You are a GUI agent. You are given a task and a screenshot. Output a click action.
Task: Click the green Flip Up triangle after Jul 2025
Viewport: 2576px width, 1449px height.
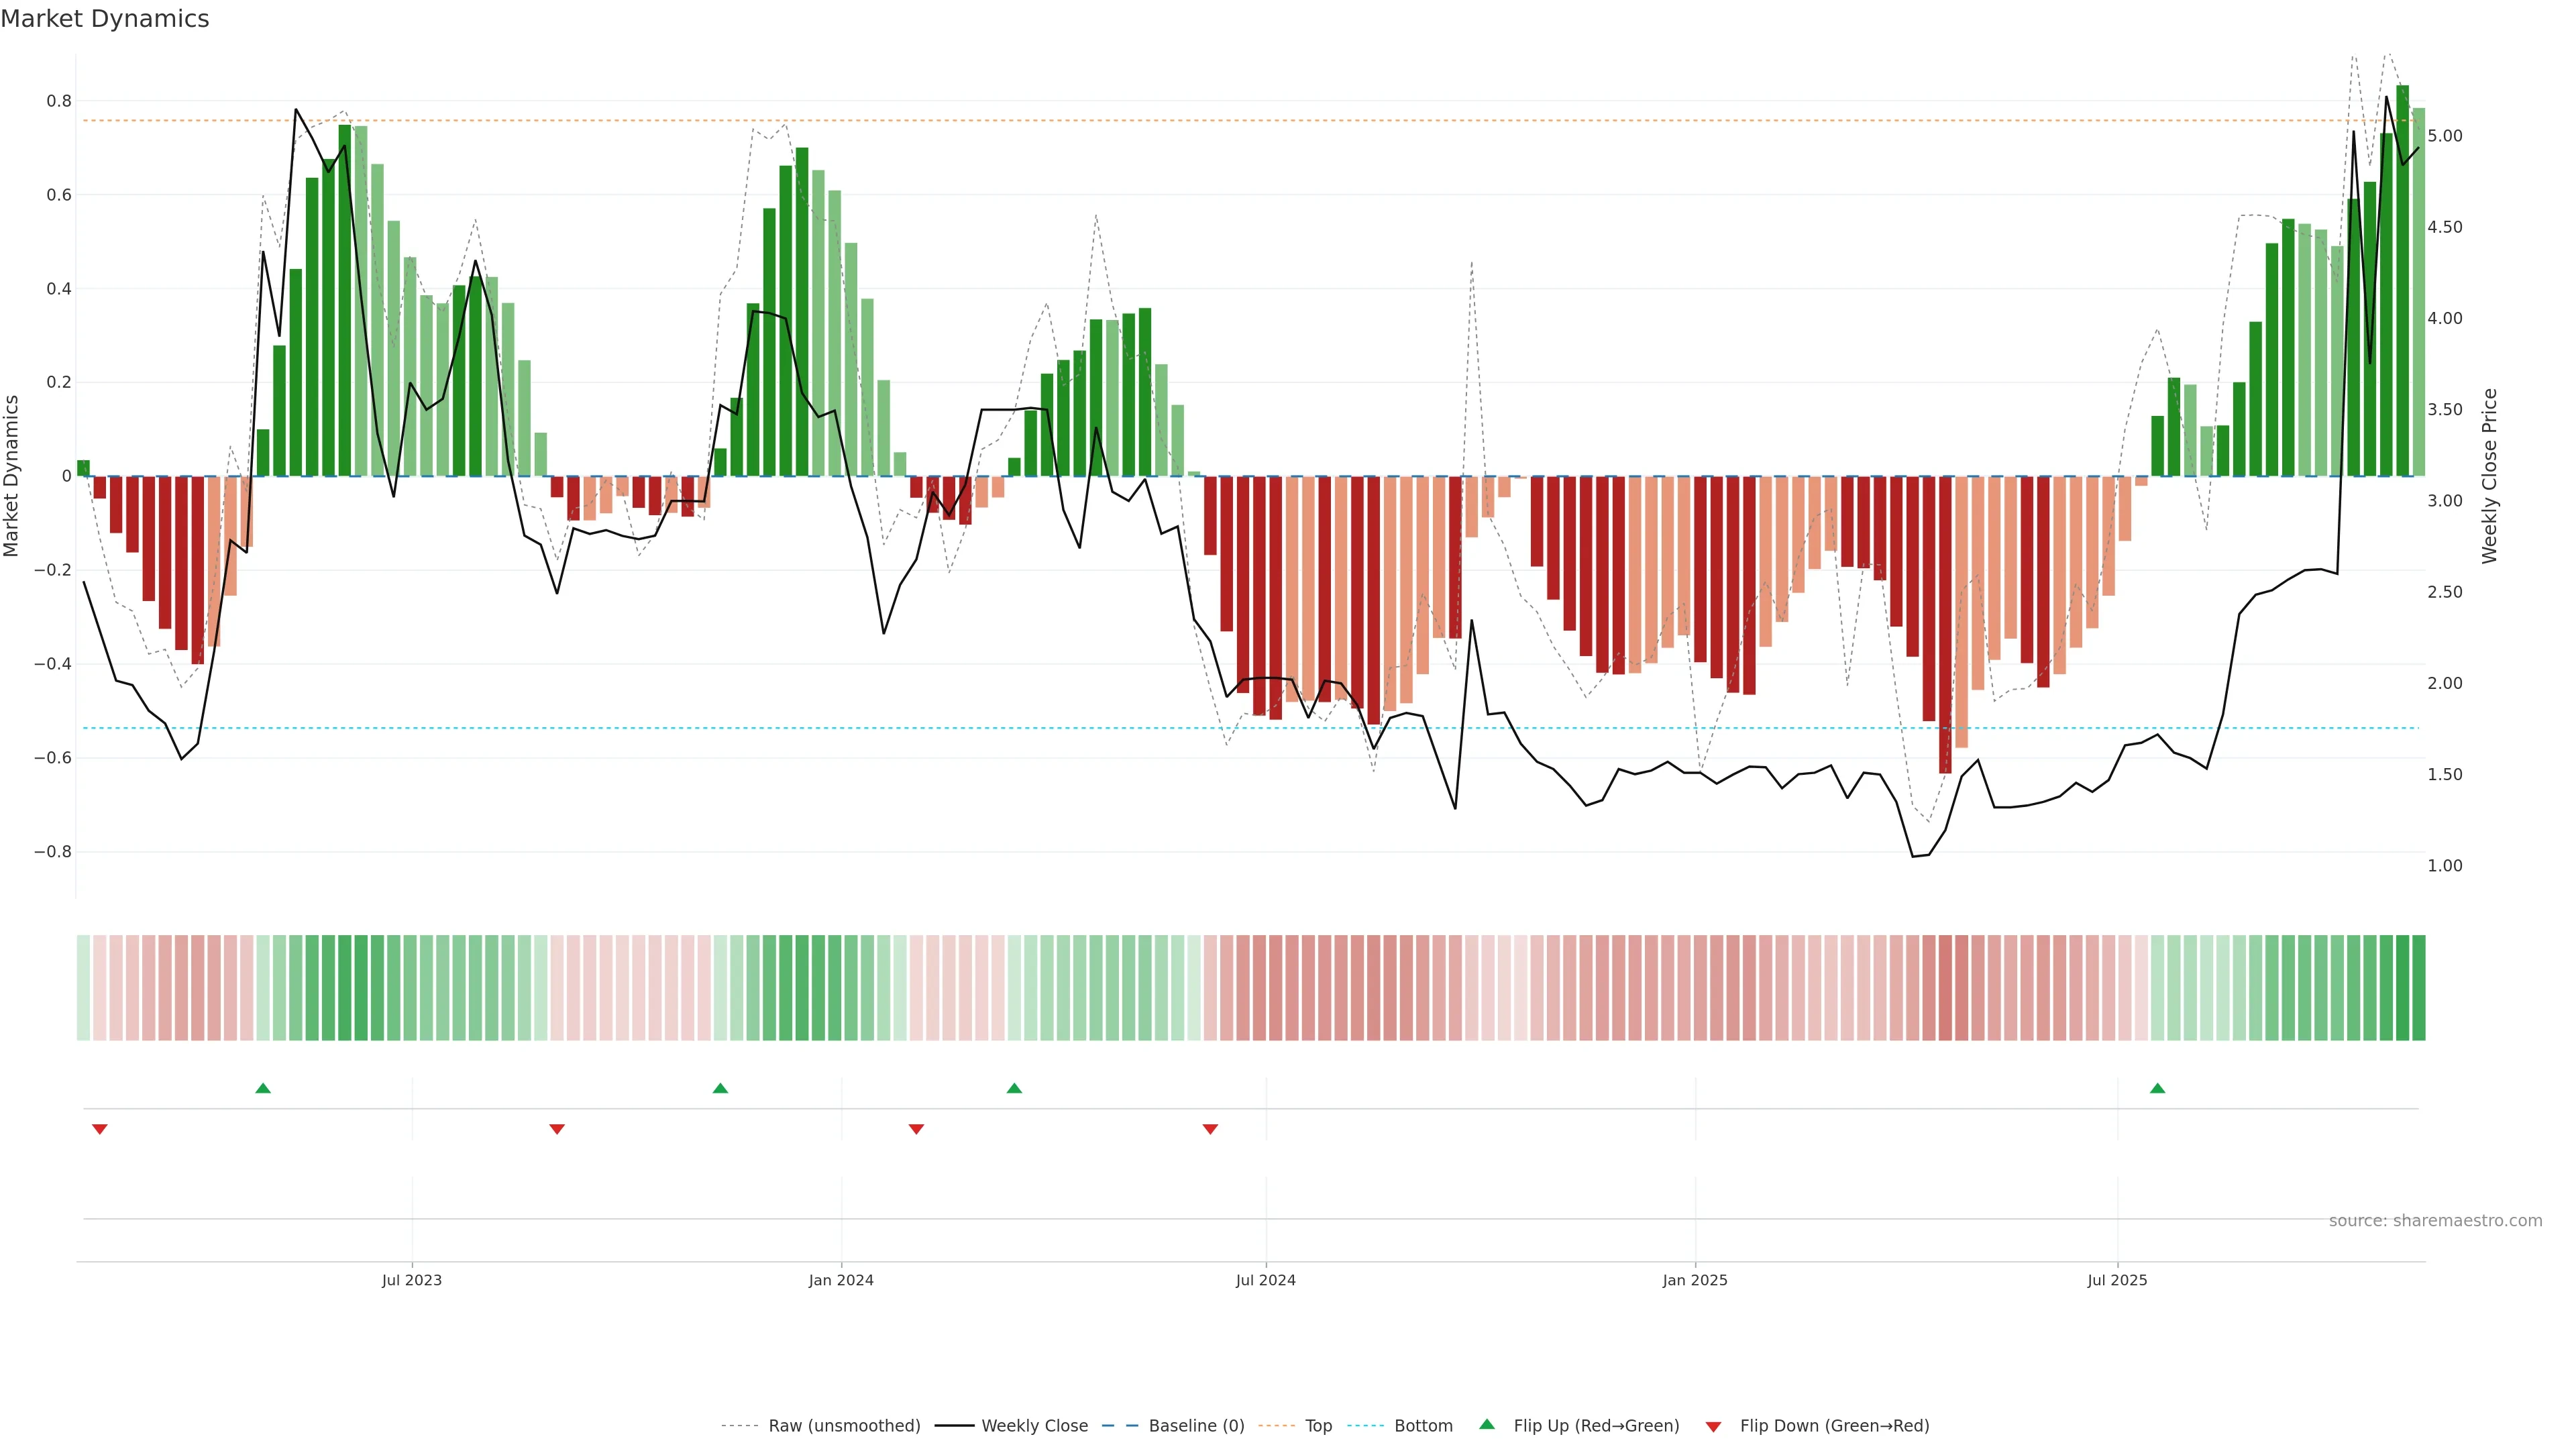tap(2157, 1088)
